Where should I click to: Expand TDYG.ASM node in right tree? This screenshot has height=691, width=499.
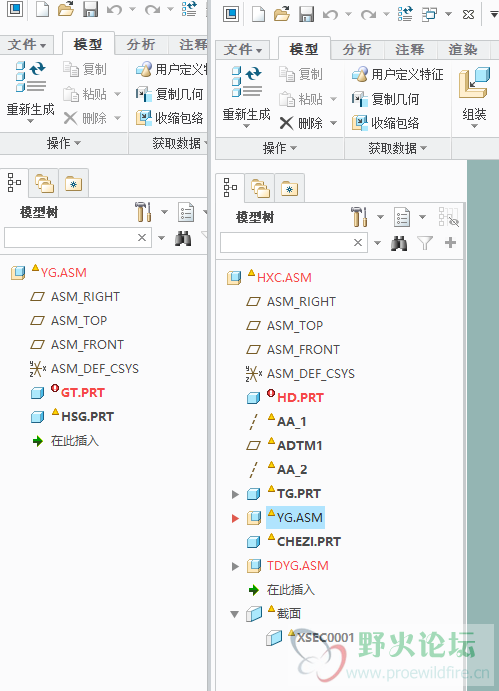point(235,566)
